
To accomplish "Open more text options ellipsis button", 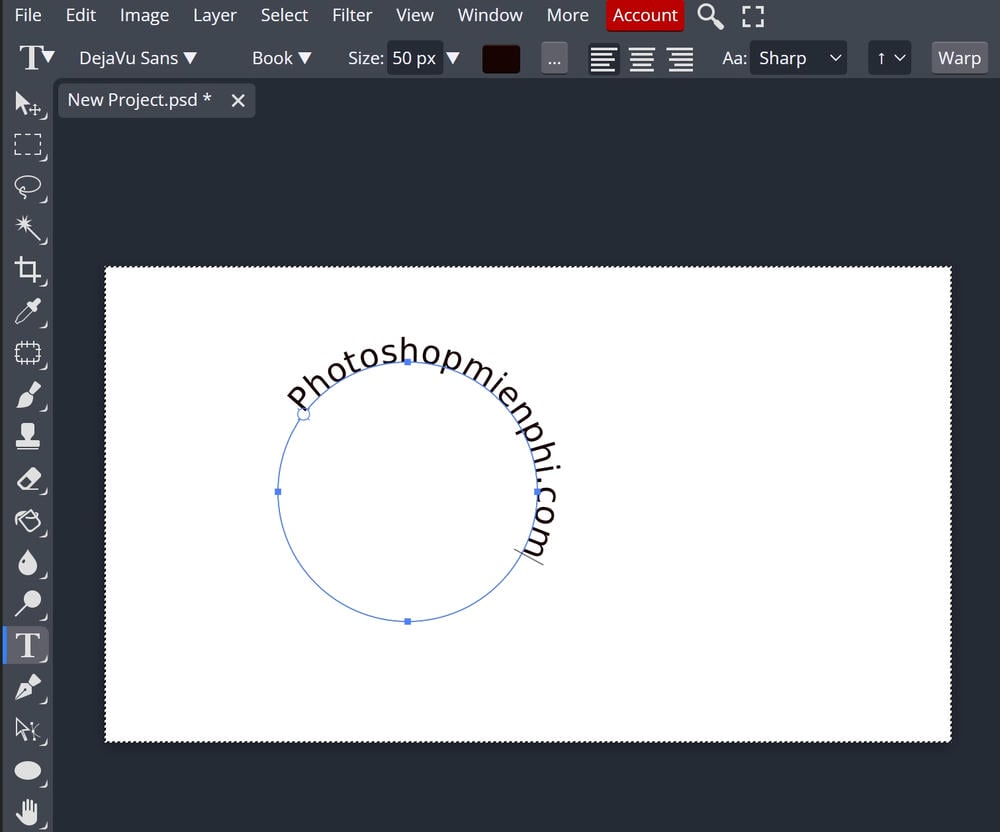I will point(554,59).
